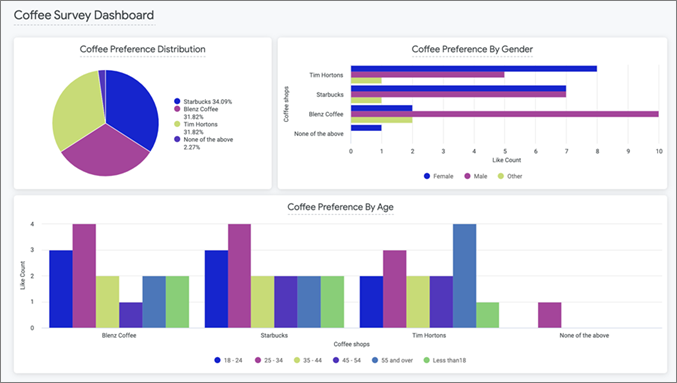Click the Blenz Coffee 25-34 bar in age chart

(84, 275)
